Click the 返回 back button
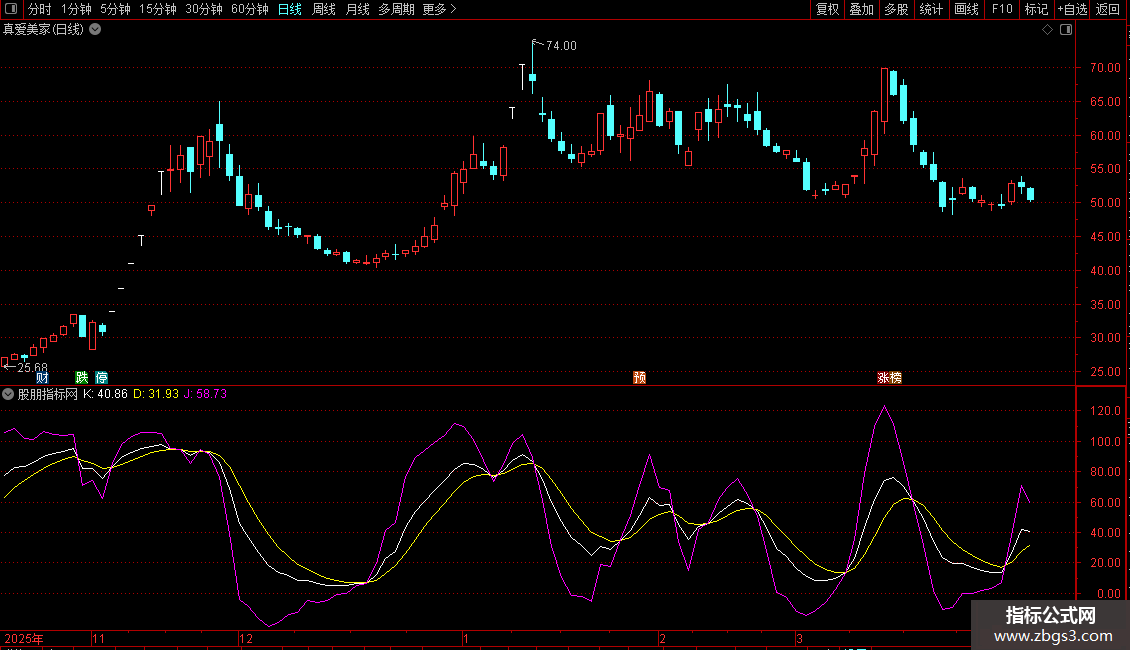The width and height of the screenshot is (1130, 650). click(x=1108, y=9)
